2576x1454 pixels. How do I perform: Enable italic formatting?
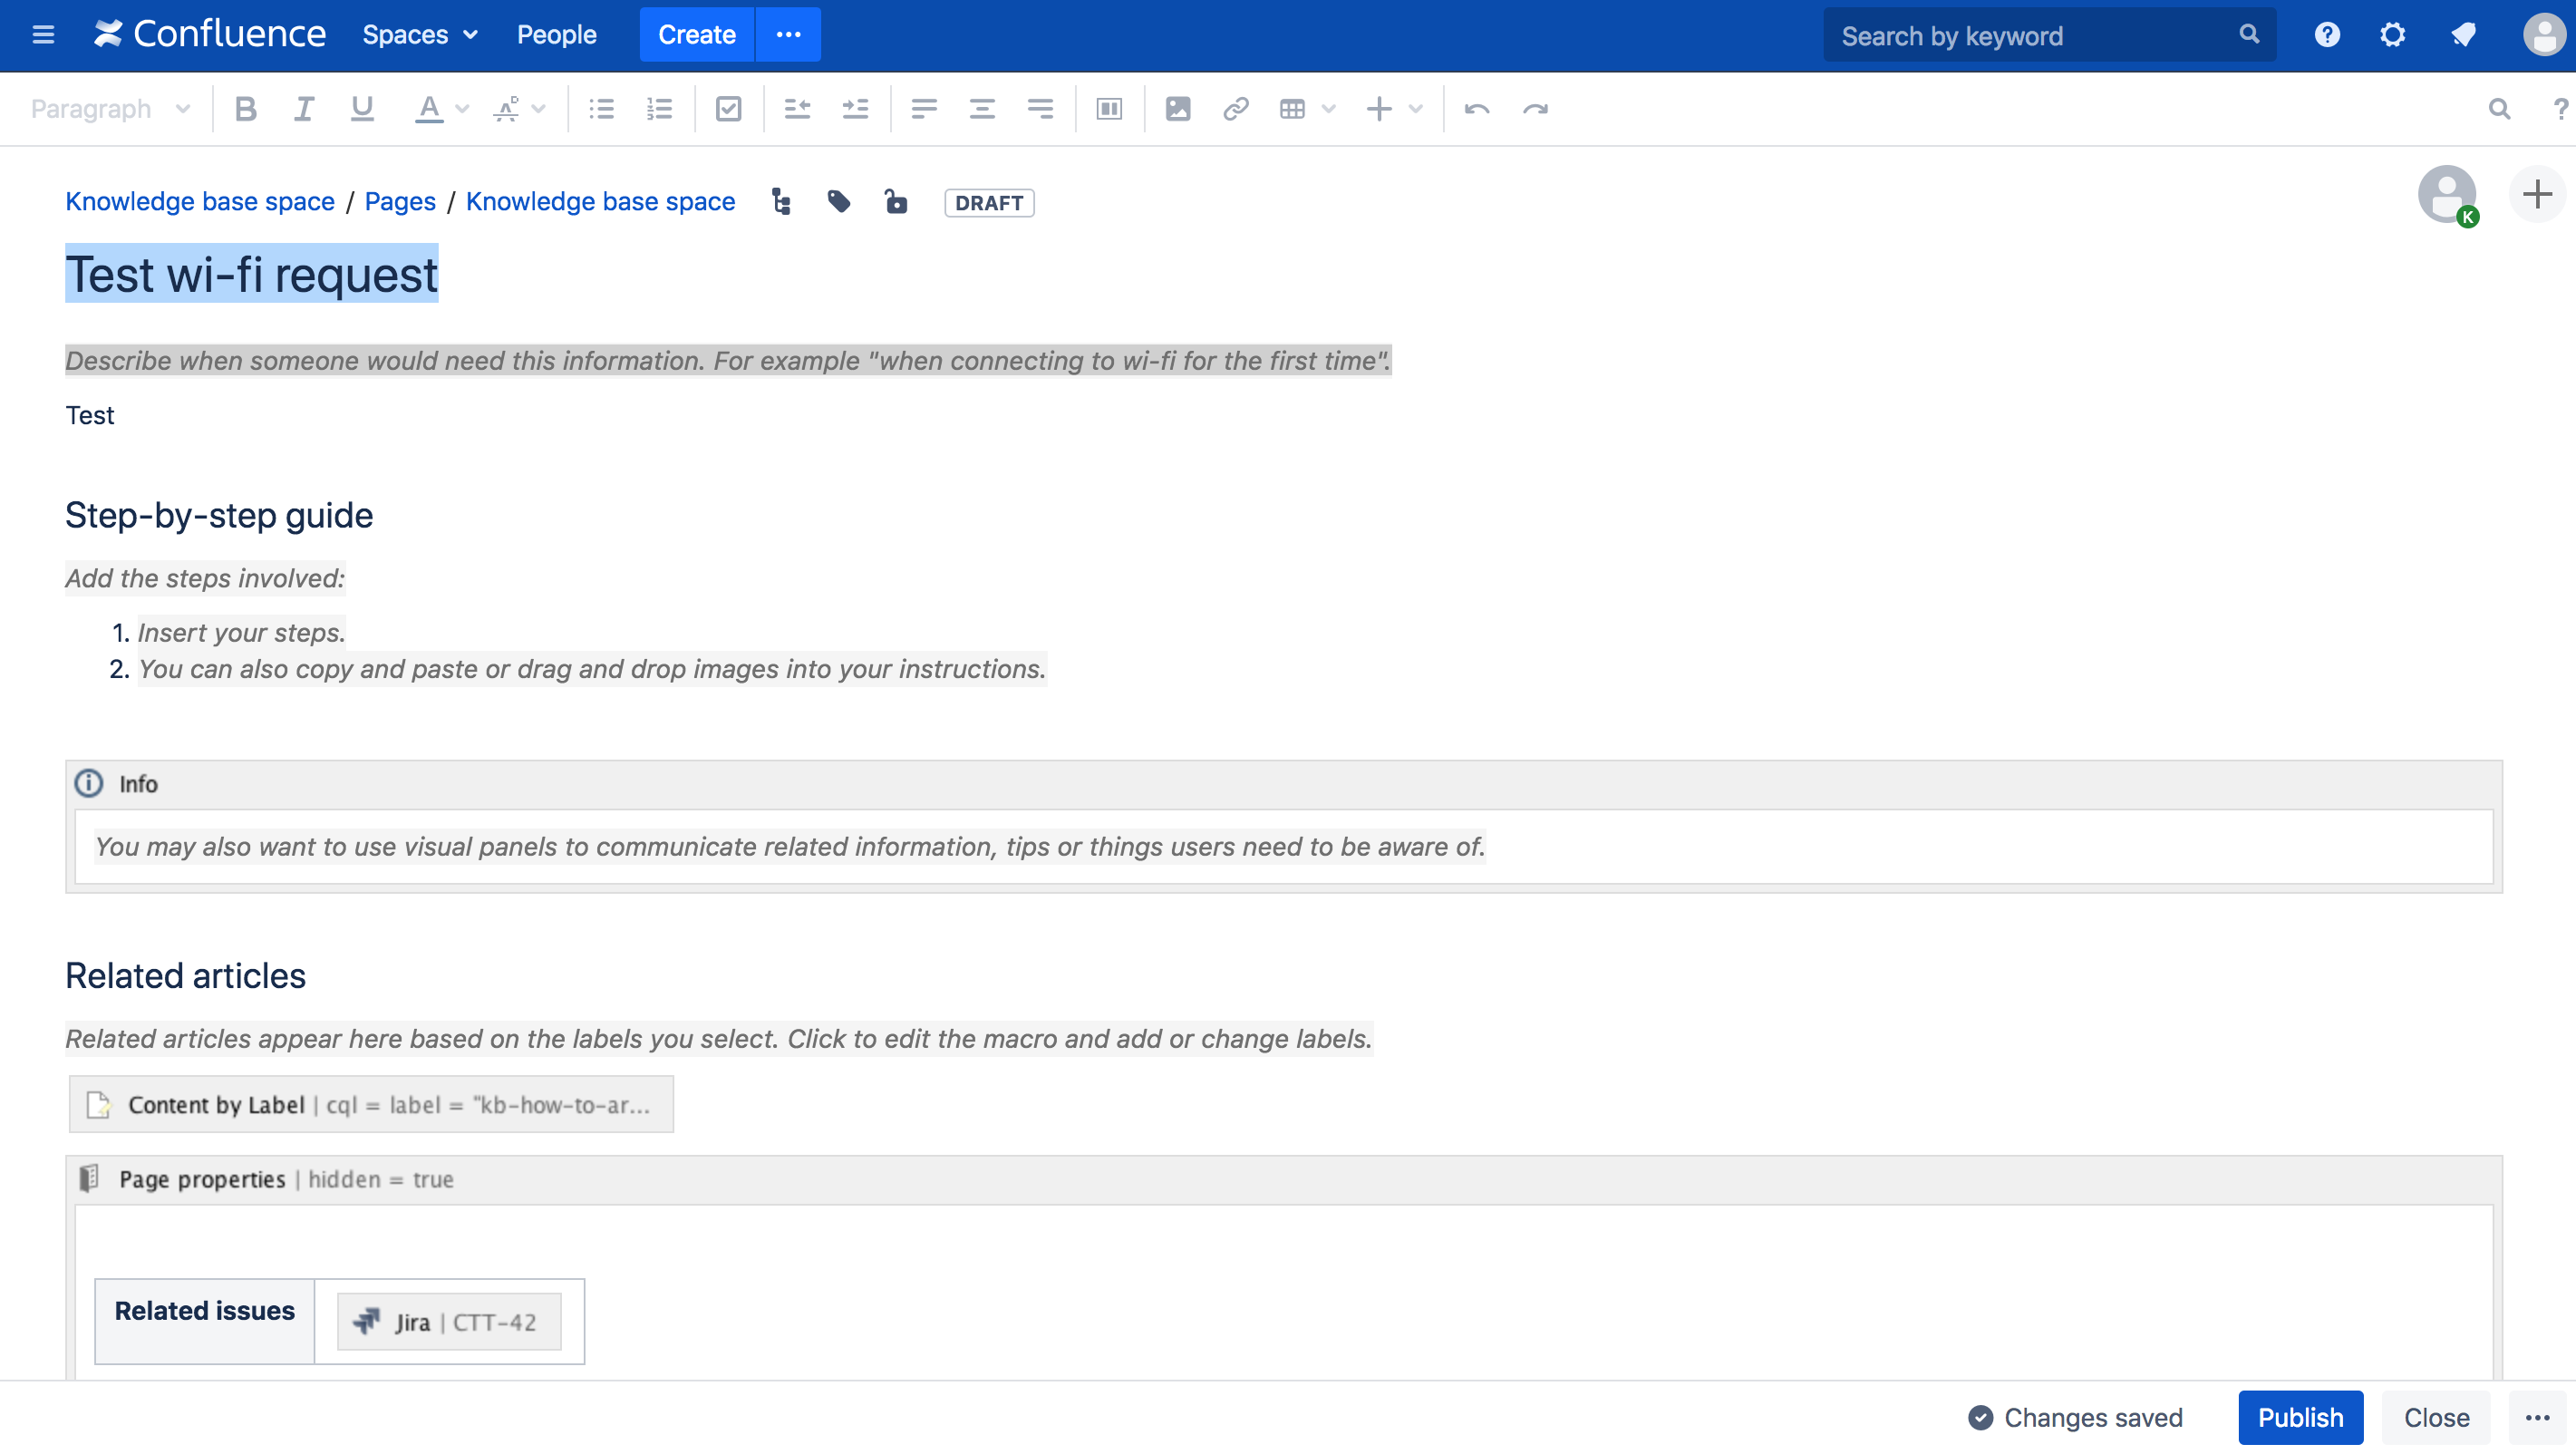(x=301, y=108)
